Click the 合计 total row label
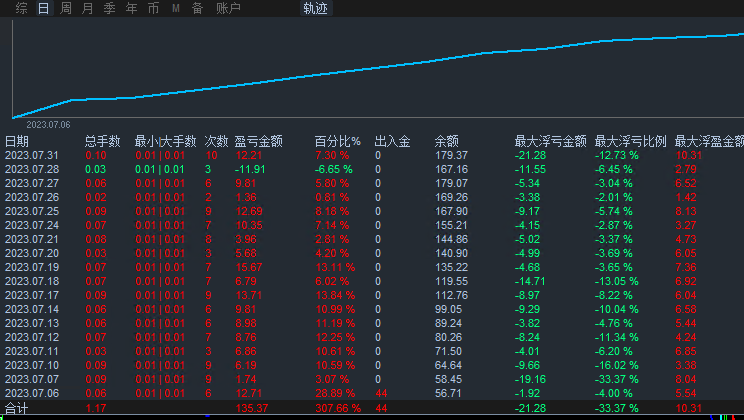This screenshot has height=420, width=744. coord(17,408)
